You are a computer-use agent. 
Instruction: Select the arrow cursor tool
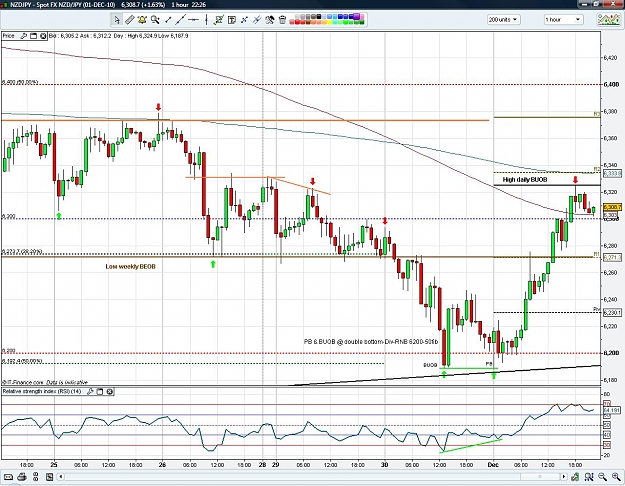click(x=116, y=20)
